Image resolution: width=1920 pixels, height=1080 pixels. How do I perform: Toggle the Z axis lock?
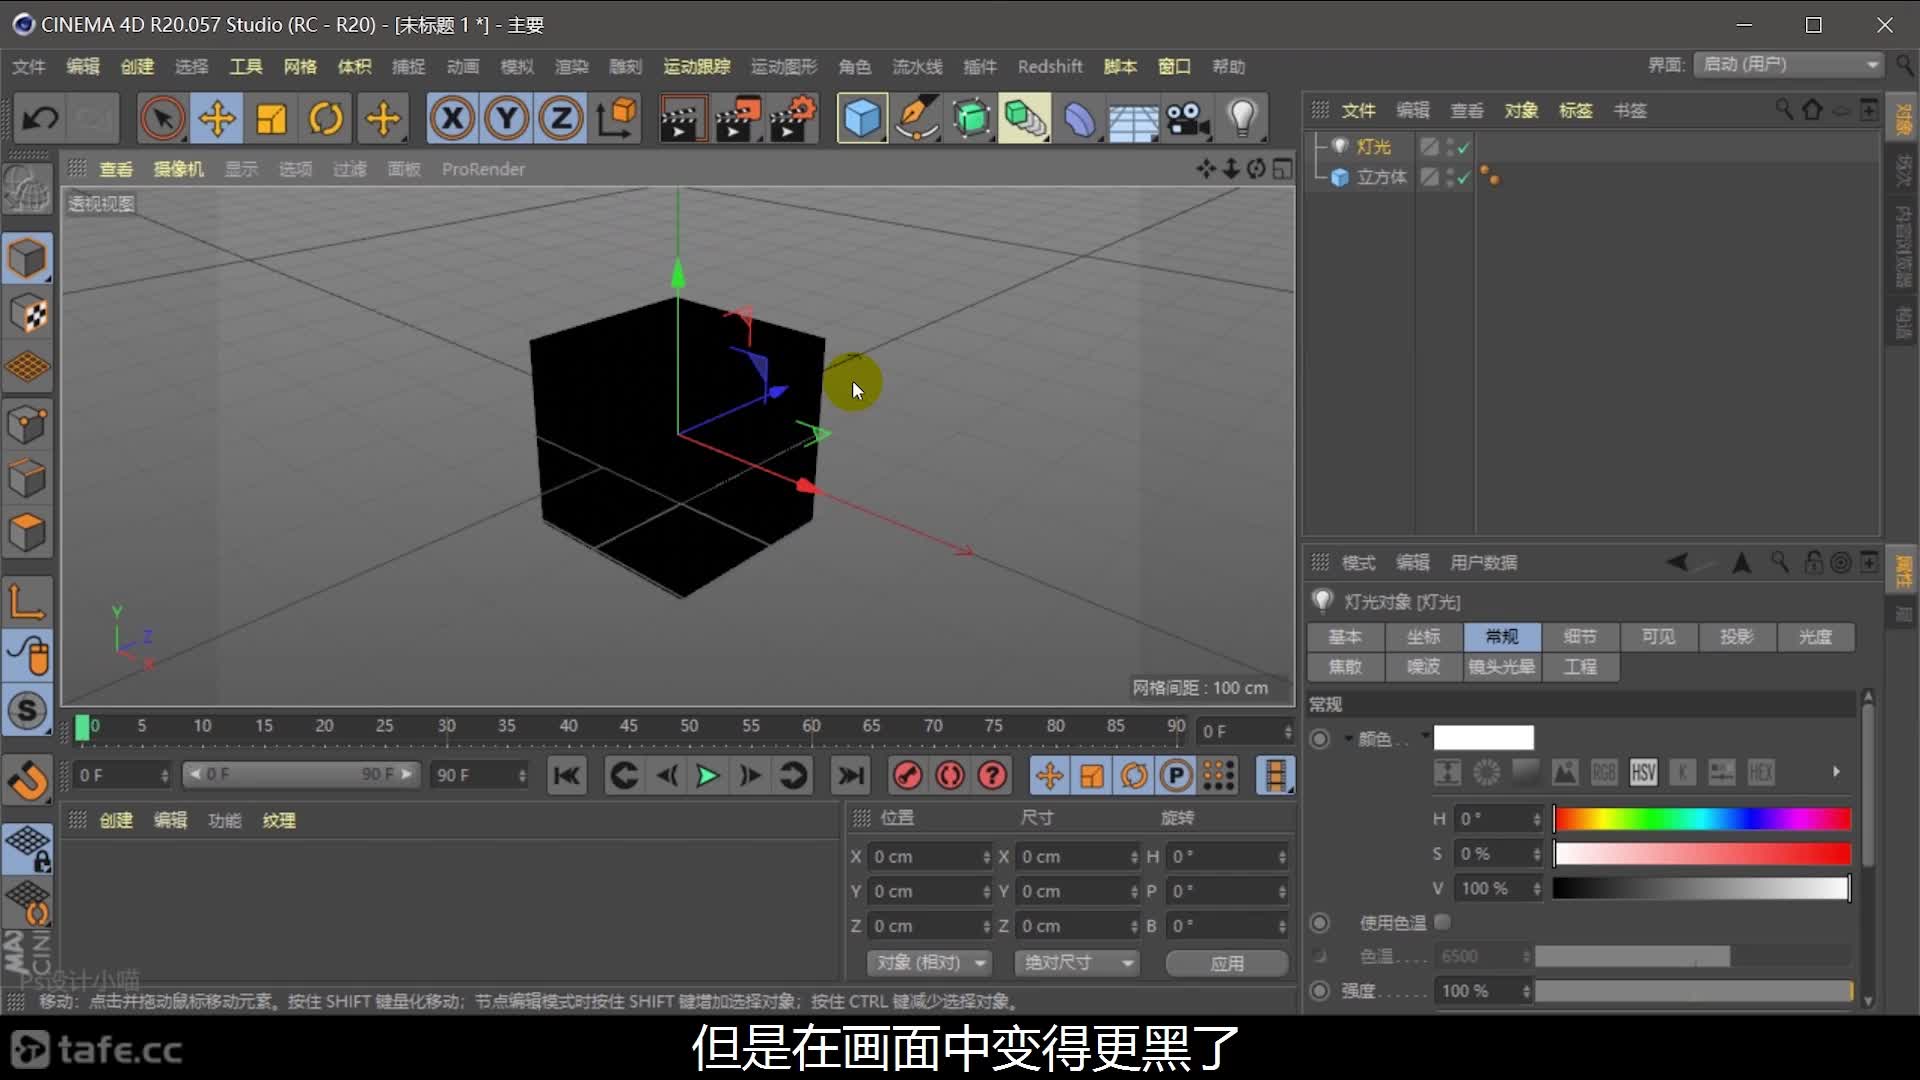tap(561, 119)
